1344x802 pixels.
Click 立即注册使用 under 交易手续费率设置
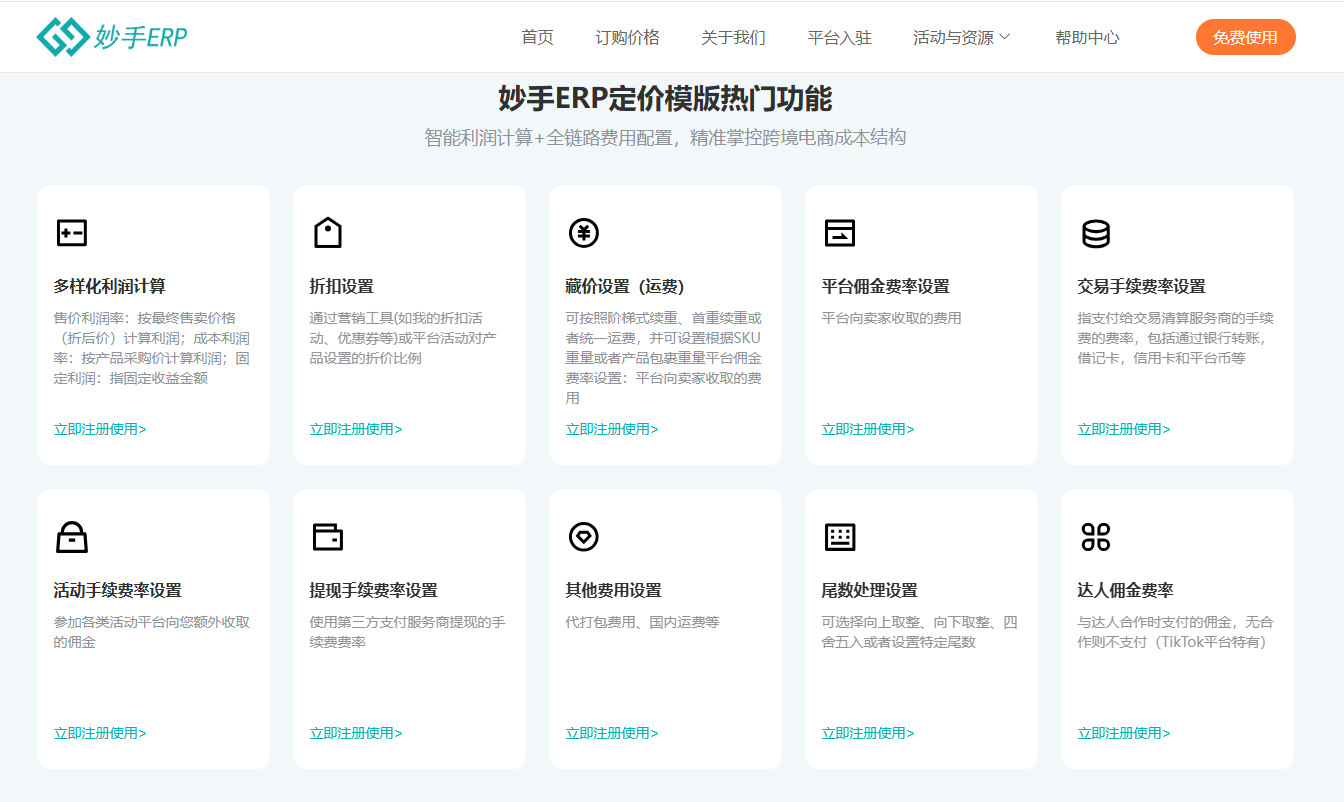tap(1124, 429)
